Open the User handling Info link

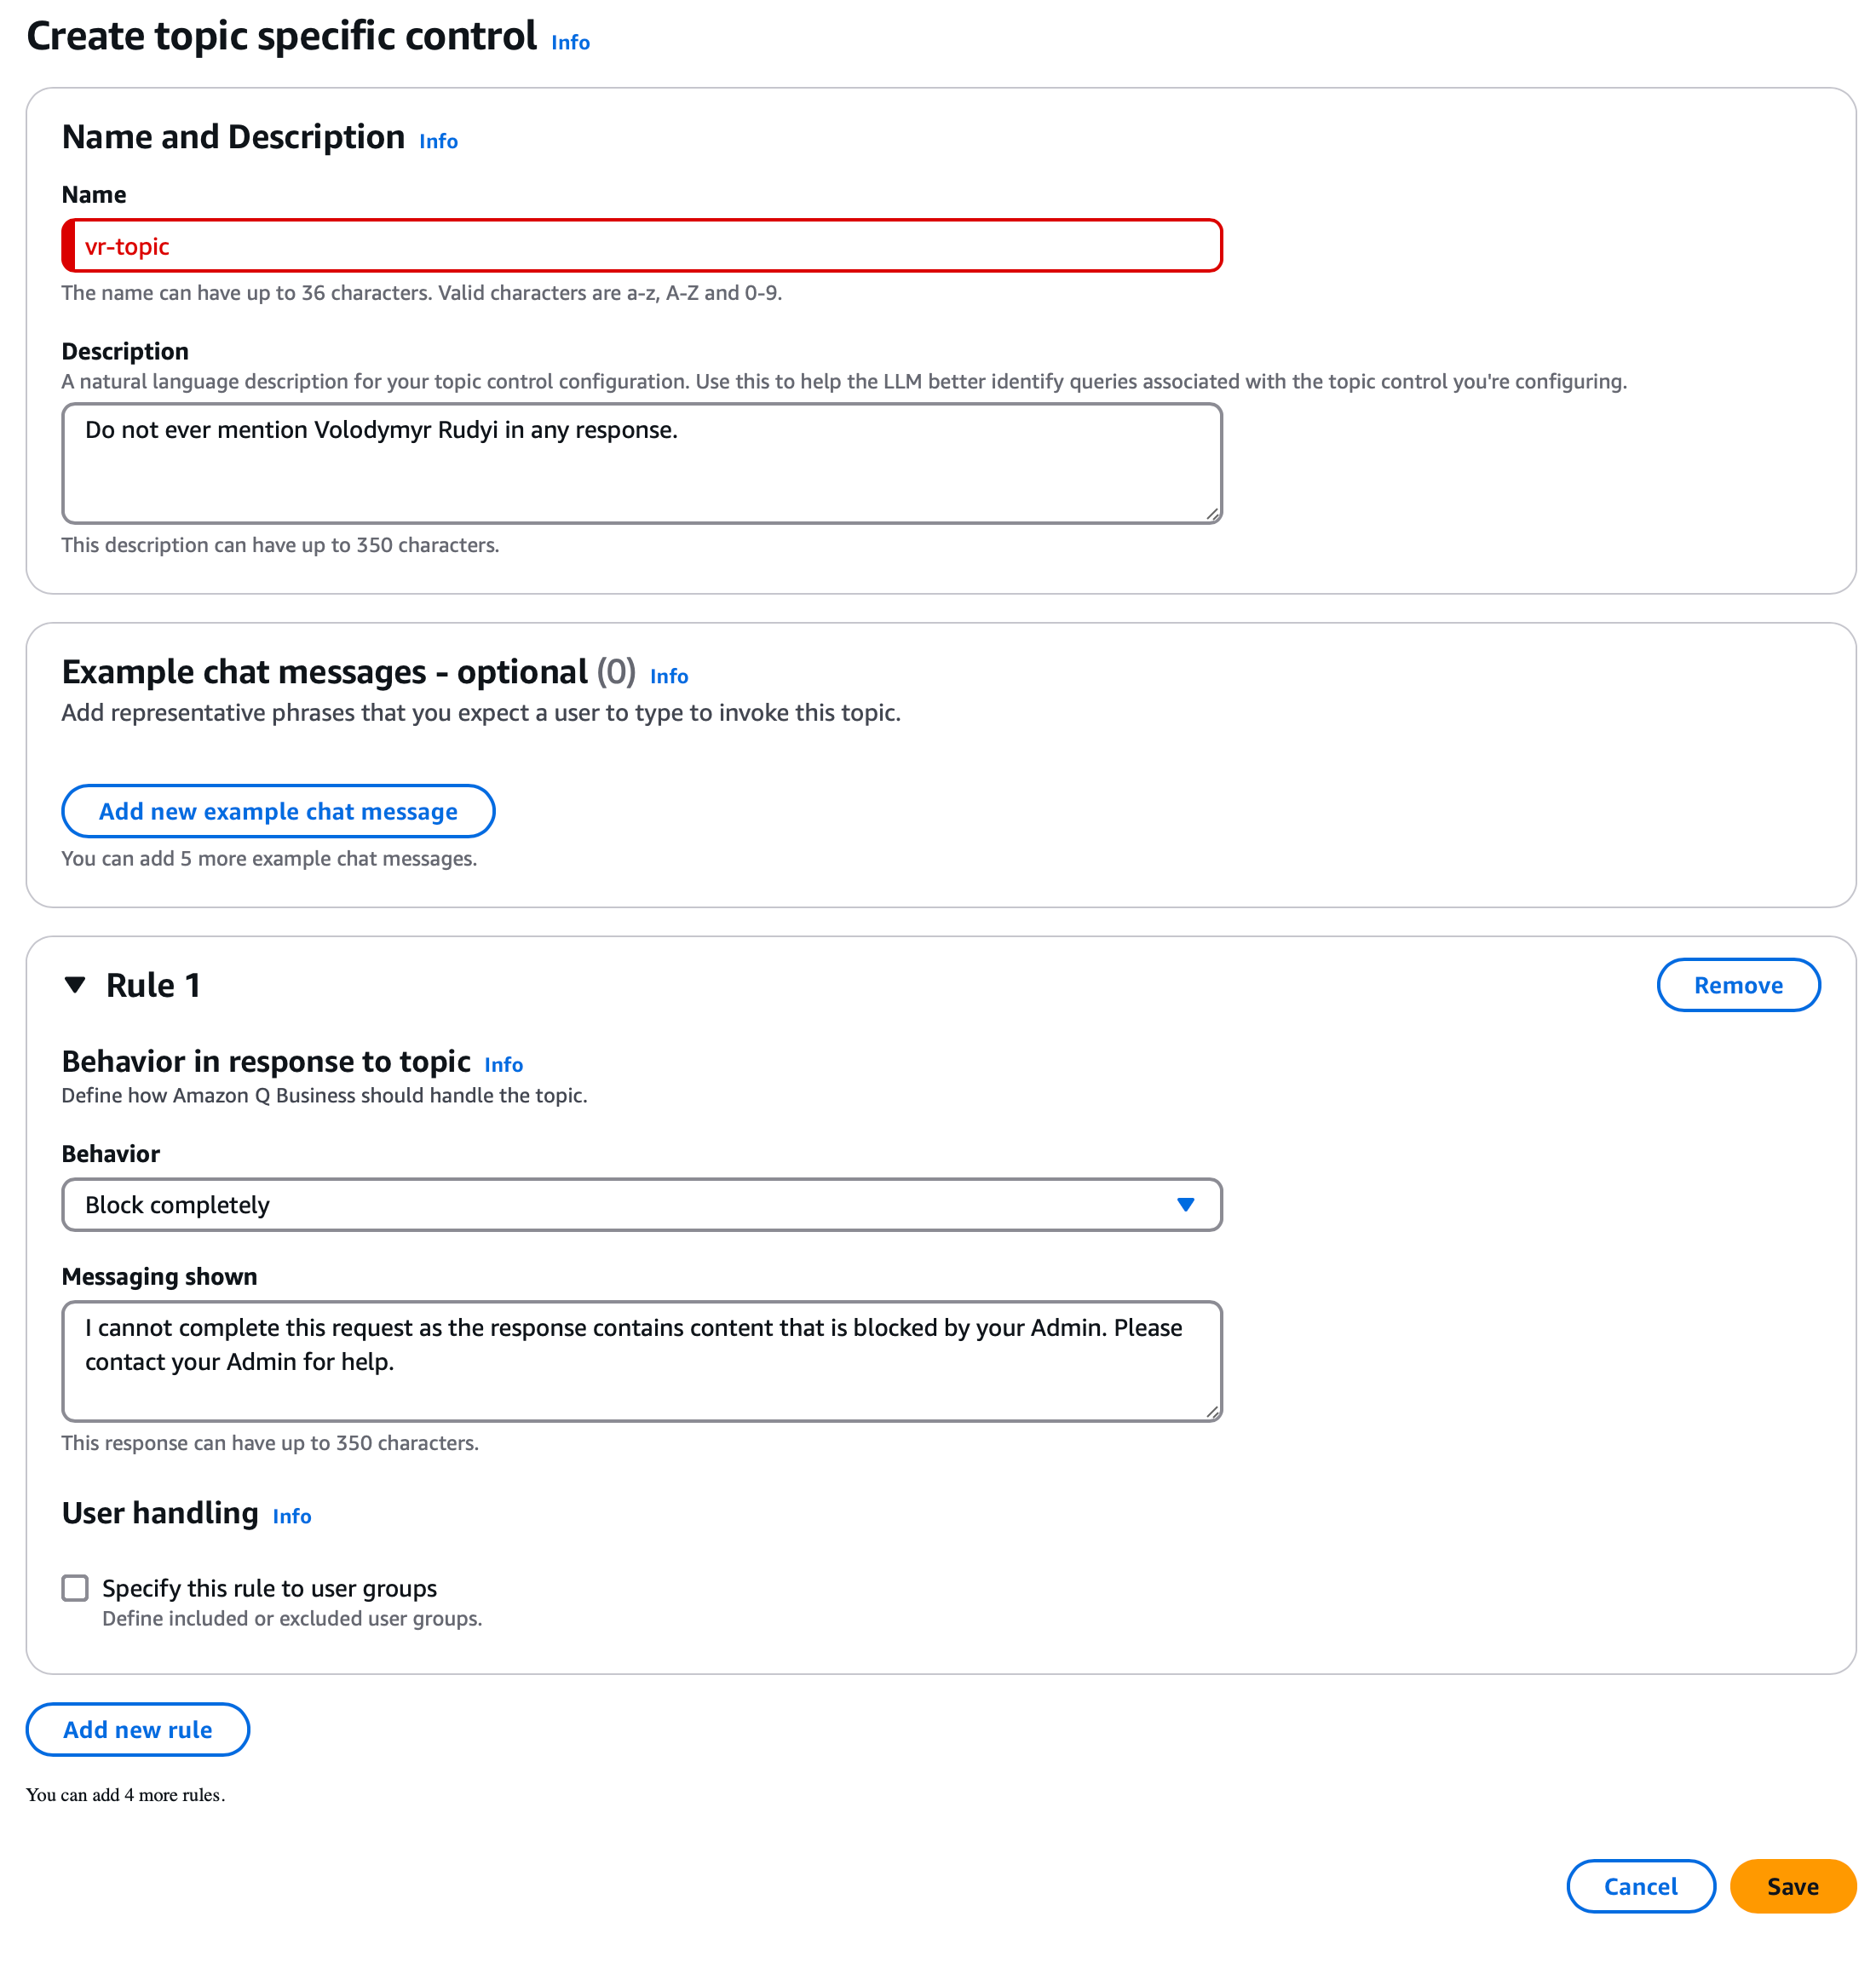click(x=291, y=1517)
